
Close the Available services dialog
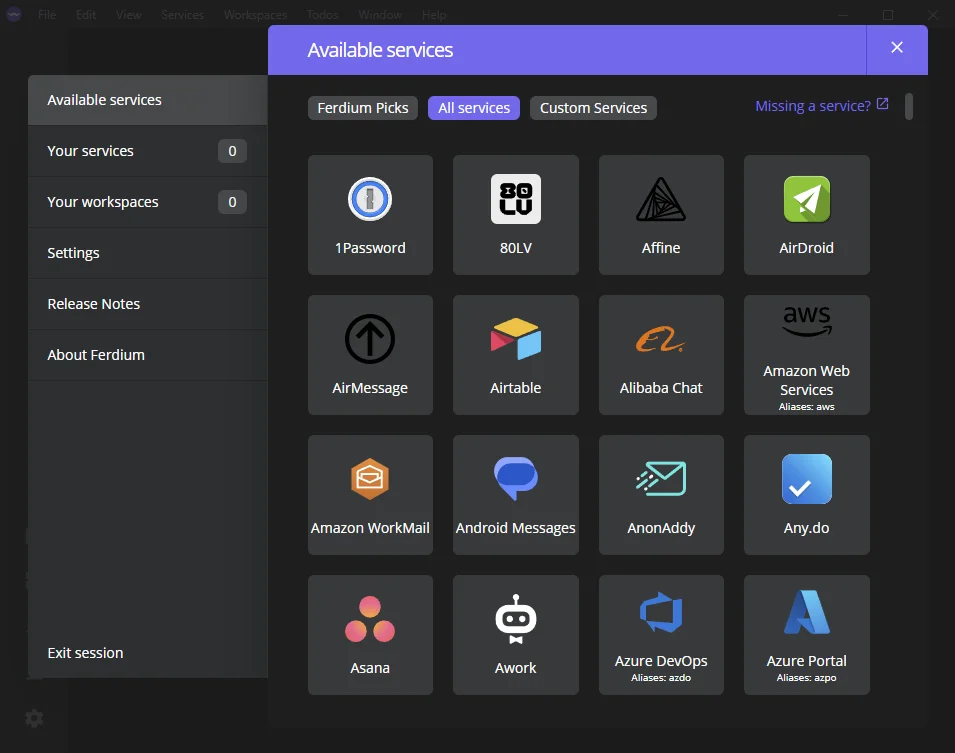point(897,48)
